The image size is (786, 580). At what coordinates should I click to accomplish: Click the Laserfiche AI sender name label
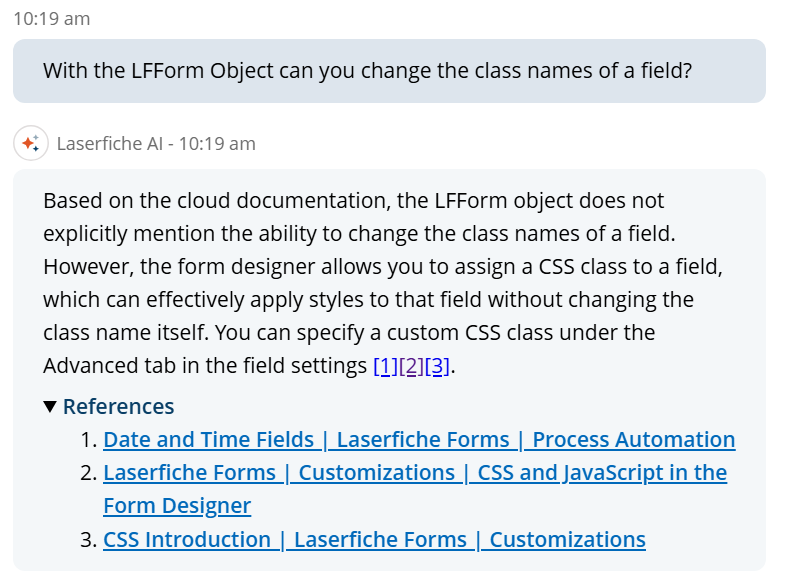point(110,144)
